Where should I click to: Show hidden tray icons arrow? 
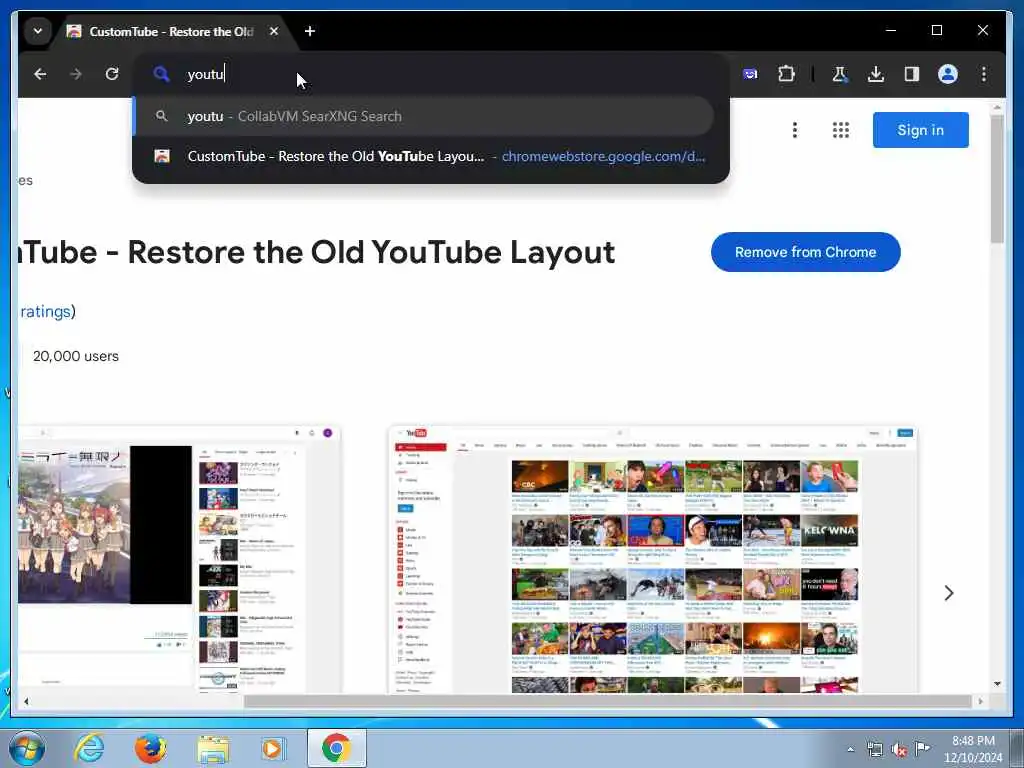[850, 749]
